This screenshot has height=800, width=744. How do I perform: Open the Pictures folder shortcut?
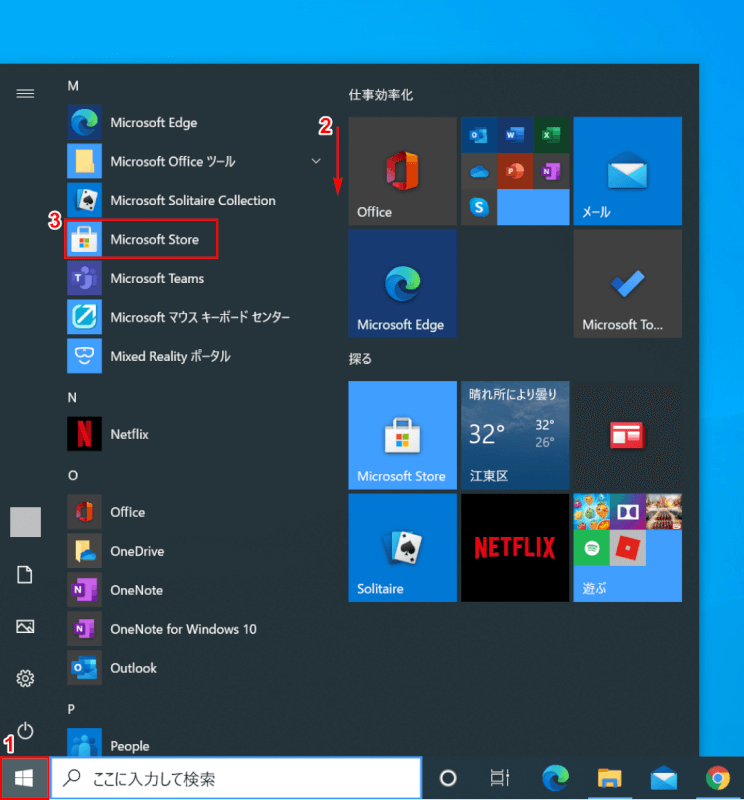pos(25,626)
